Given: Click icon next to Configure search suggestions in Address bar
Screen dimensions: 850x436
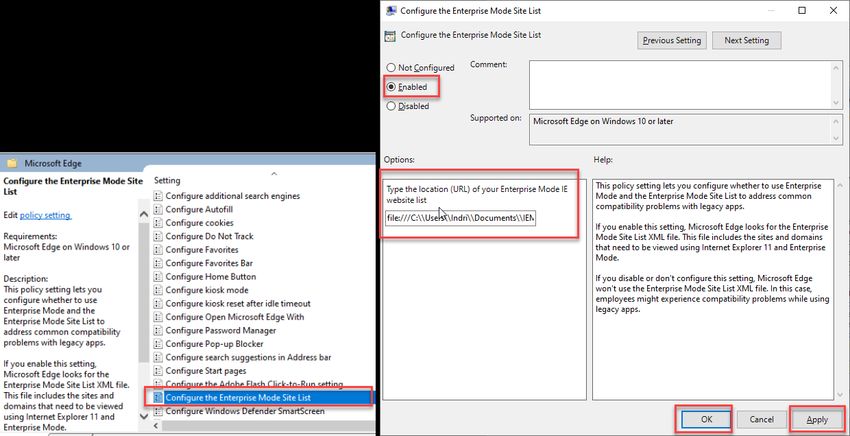Looking at the screenshot, I should [x=158, y=357].
